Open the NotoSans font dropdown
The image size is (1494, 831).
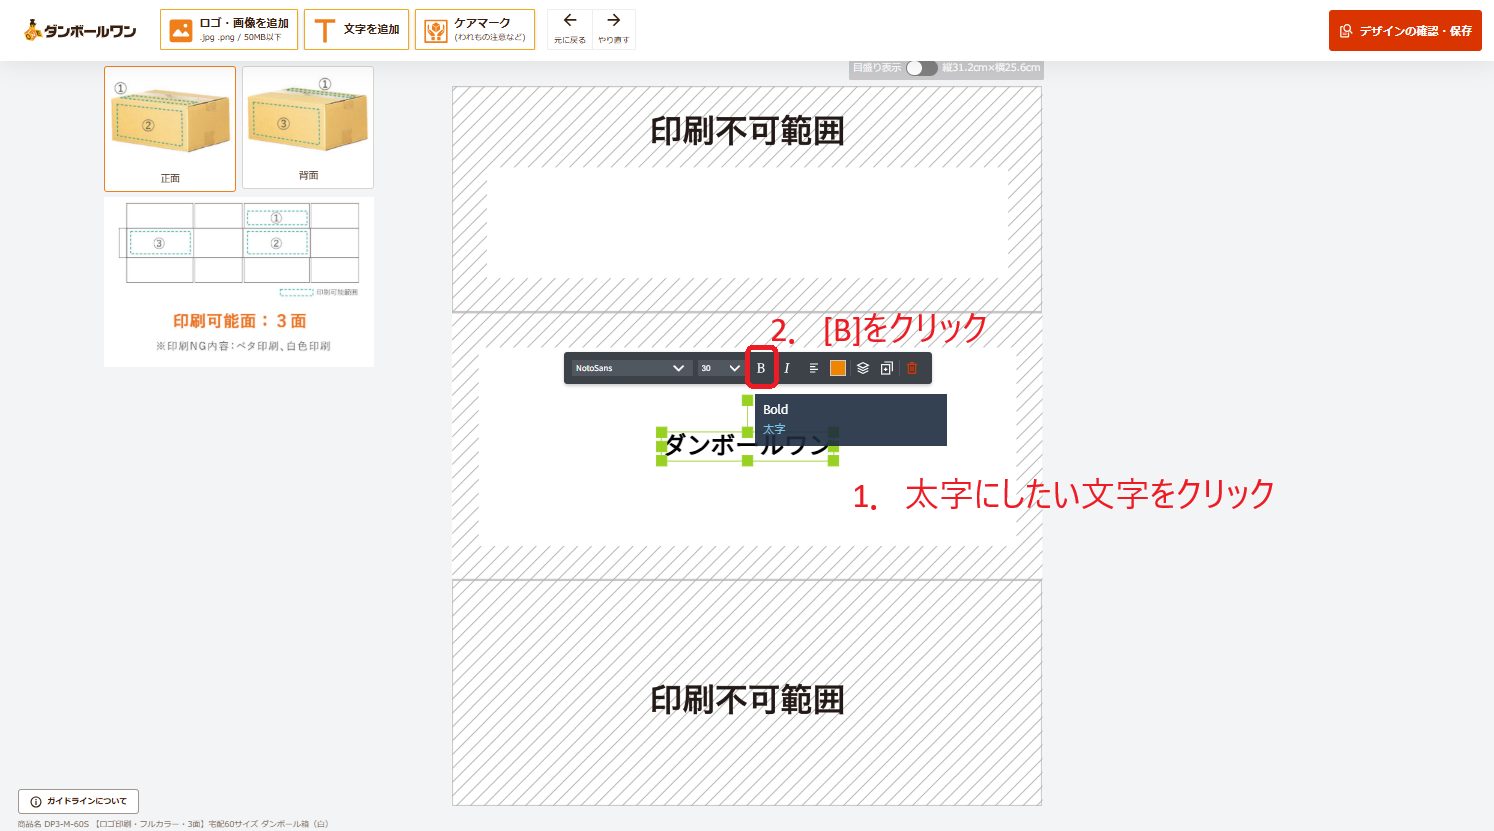click(630, 368)
